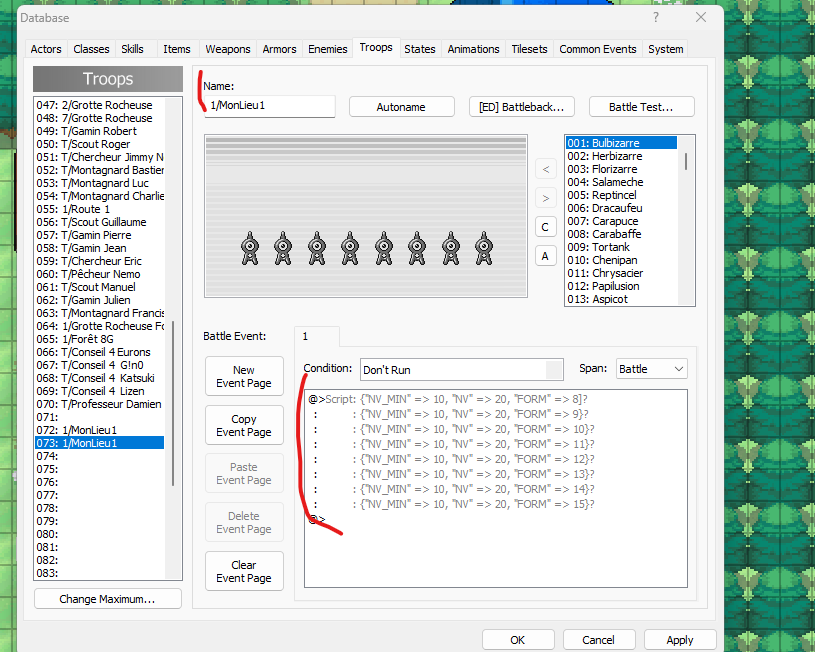815x652 pixels.
Task: Open the [ED] Battleback dialog
Action: point(521,107)
